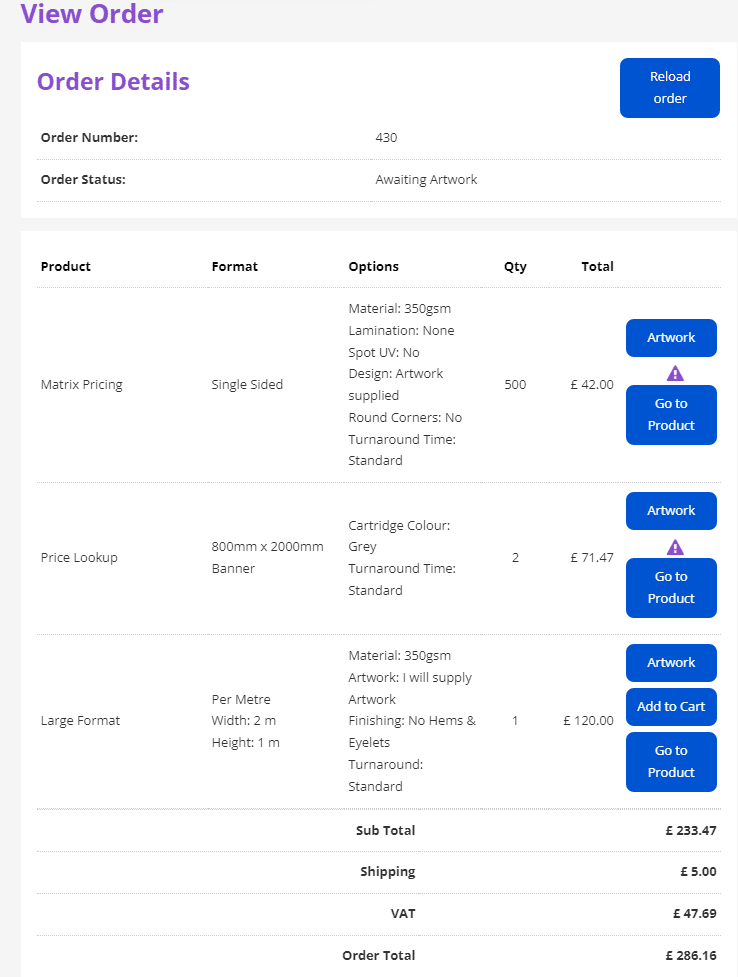Click the Order Details heading
738x977 pixels.
tap(113, 82)
